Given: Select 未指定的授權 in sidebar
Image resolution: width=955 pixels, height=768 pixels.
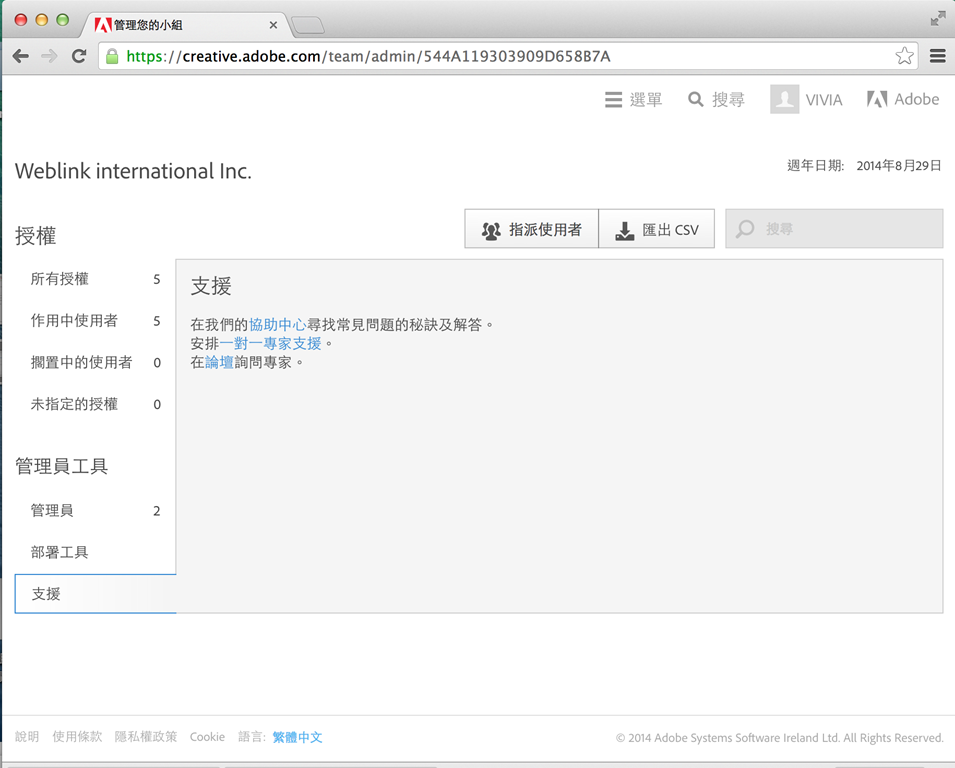Looking at the screenshot, I should click(x=96, y=404).
